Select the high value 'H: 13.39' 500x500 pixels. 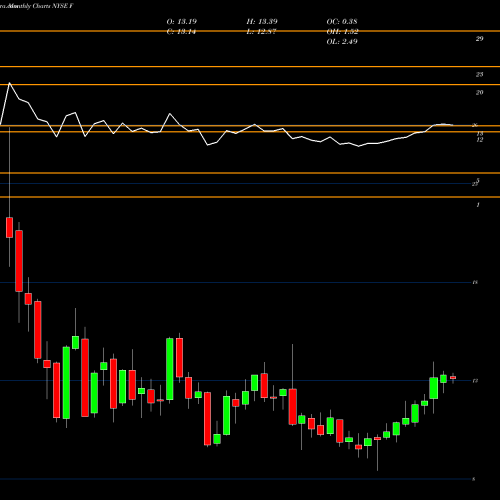click(x=262, y=21)
